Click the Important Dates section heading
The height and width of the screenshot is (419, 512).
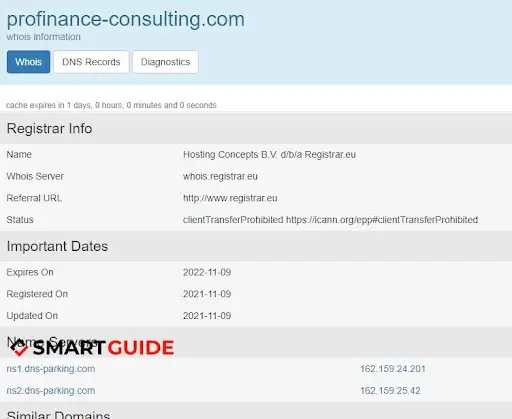point(57,246)
